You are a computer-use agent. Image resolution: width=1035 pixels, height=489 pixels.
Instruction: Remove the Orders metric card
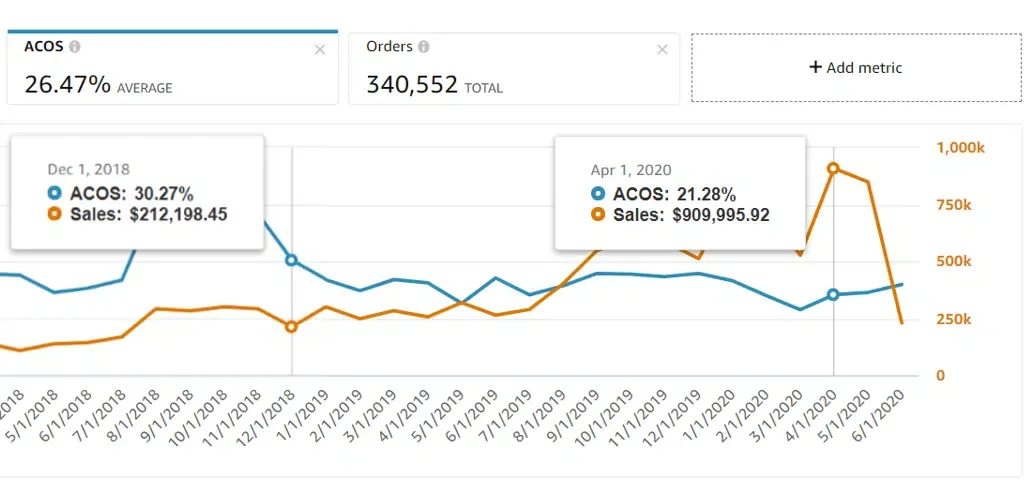663,50
